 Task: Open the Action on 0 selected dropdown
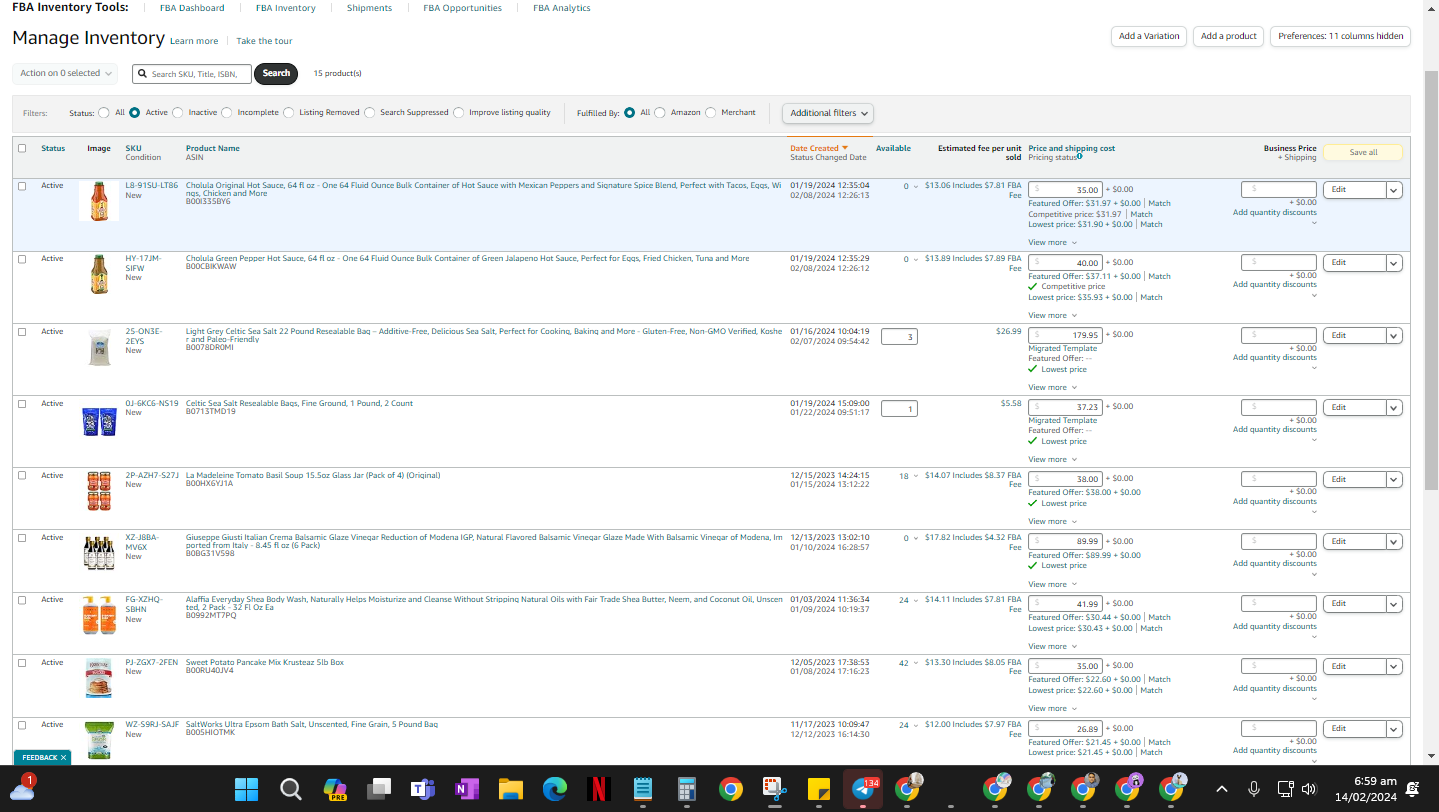tap(65, 73)
